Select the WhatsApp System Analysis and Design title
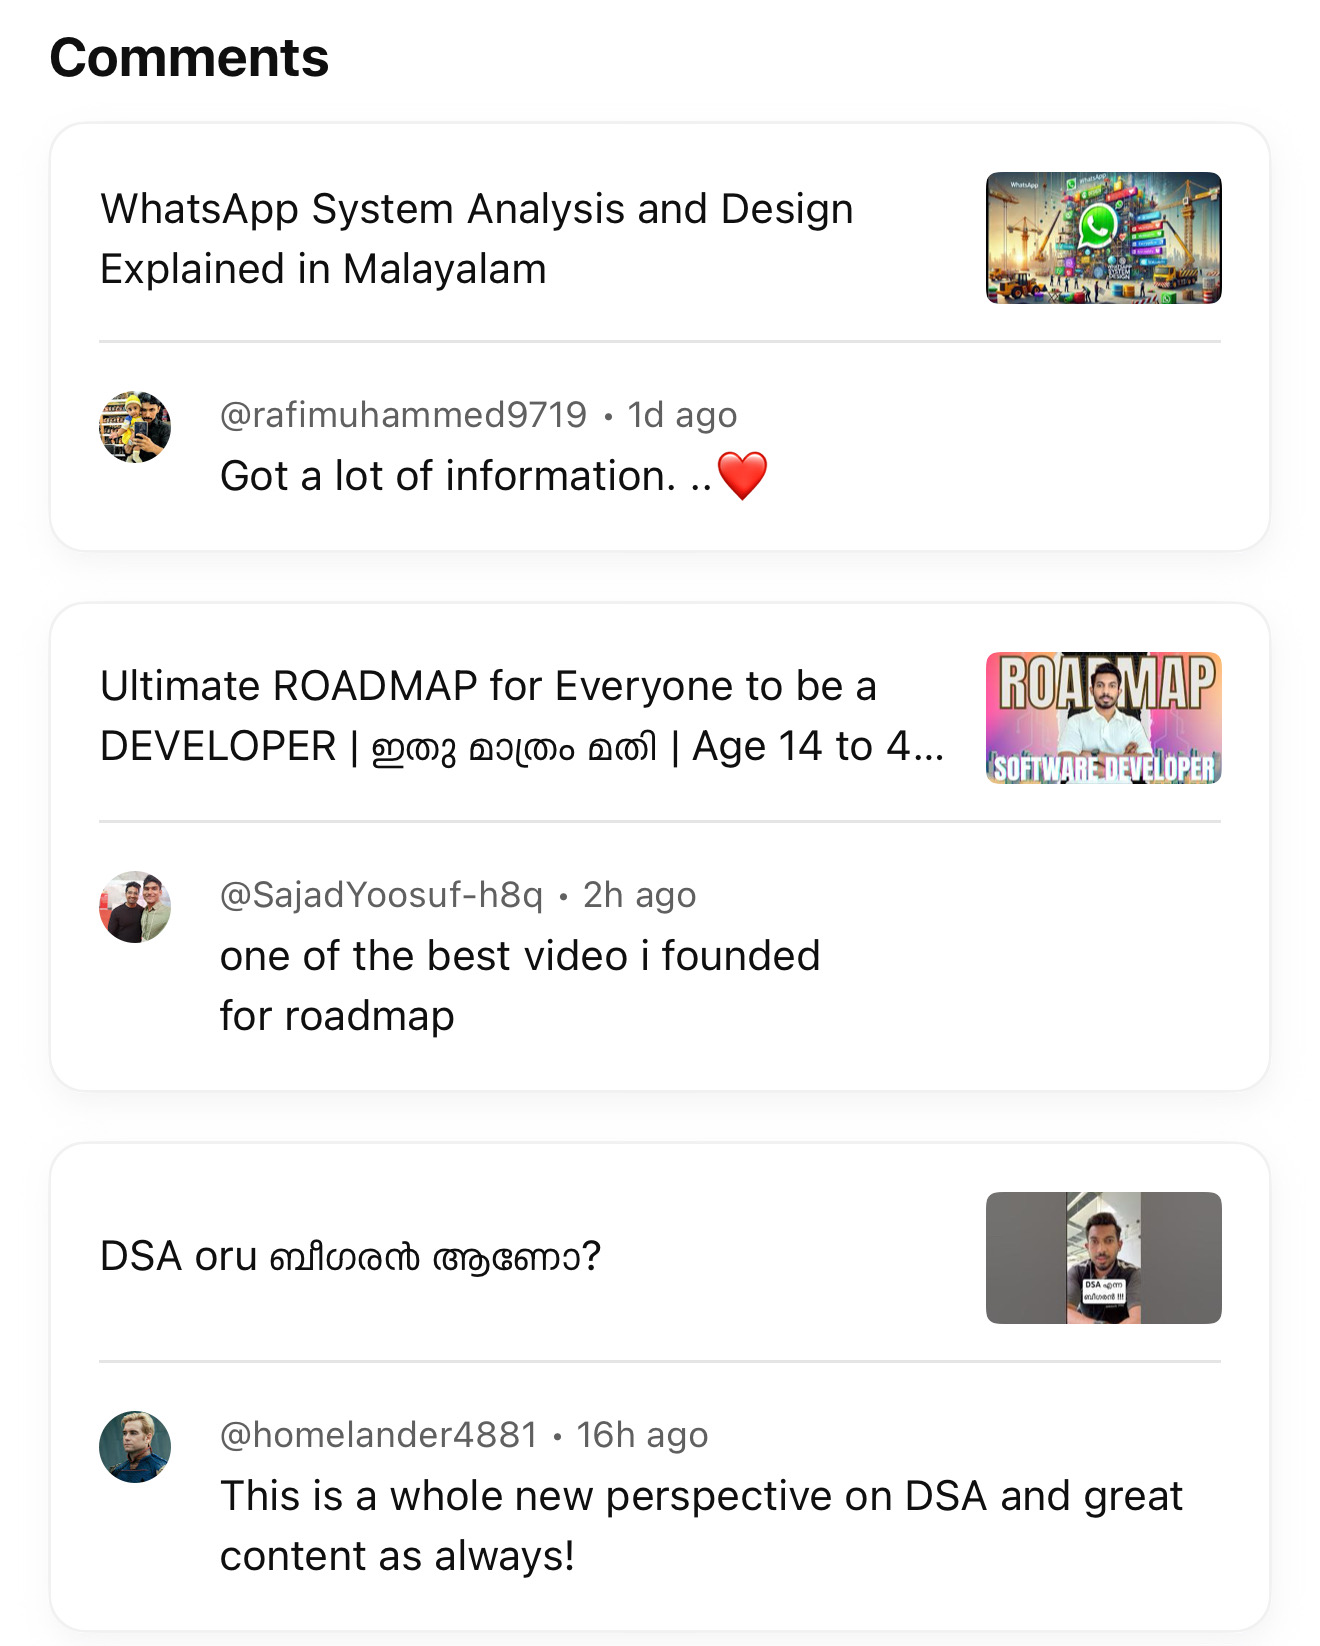This screenshot has width=1320, height=1646. pos(476,239)
